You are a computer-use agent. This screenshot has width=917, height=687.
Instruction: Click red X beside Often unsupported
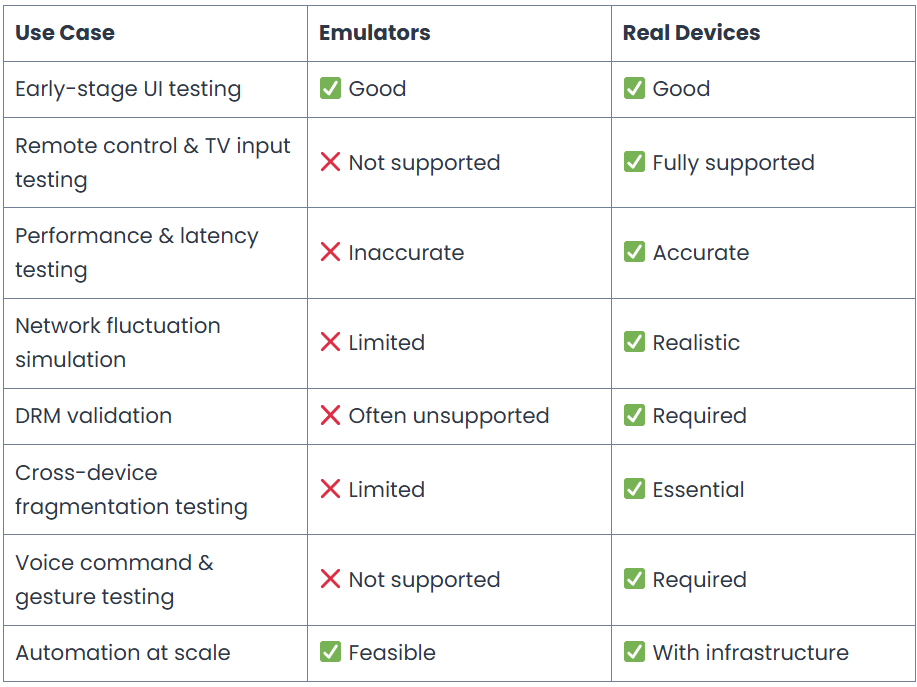click(x=330, y=415)
